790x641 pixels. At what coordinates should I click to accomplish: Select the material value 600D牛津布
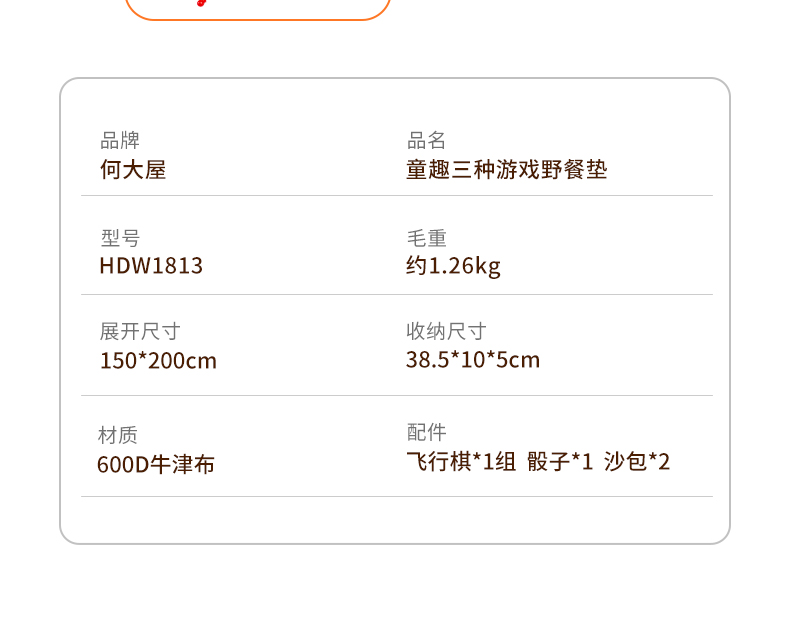tap(156, 464)
